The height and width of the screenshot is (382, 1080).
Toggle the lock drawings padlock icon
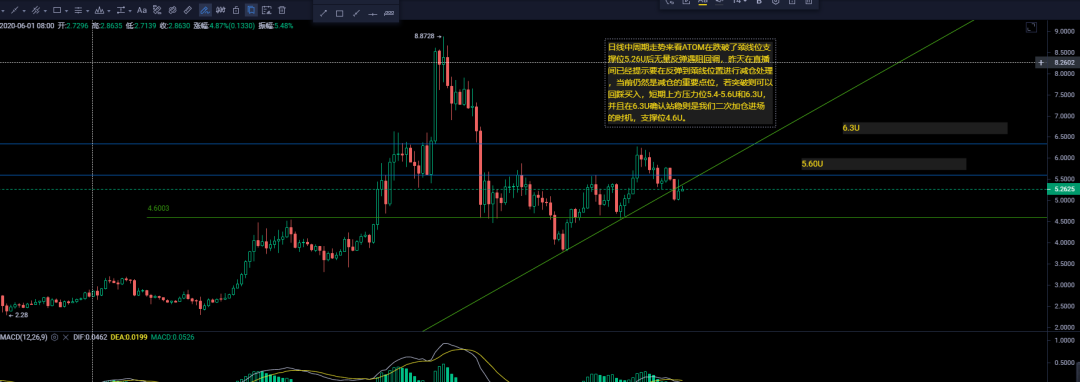pos(236,10)
